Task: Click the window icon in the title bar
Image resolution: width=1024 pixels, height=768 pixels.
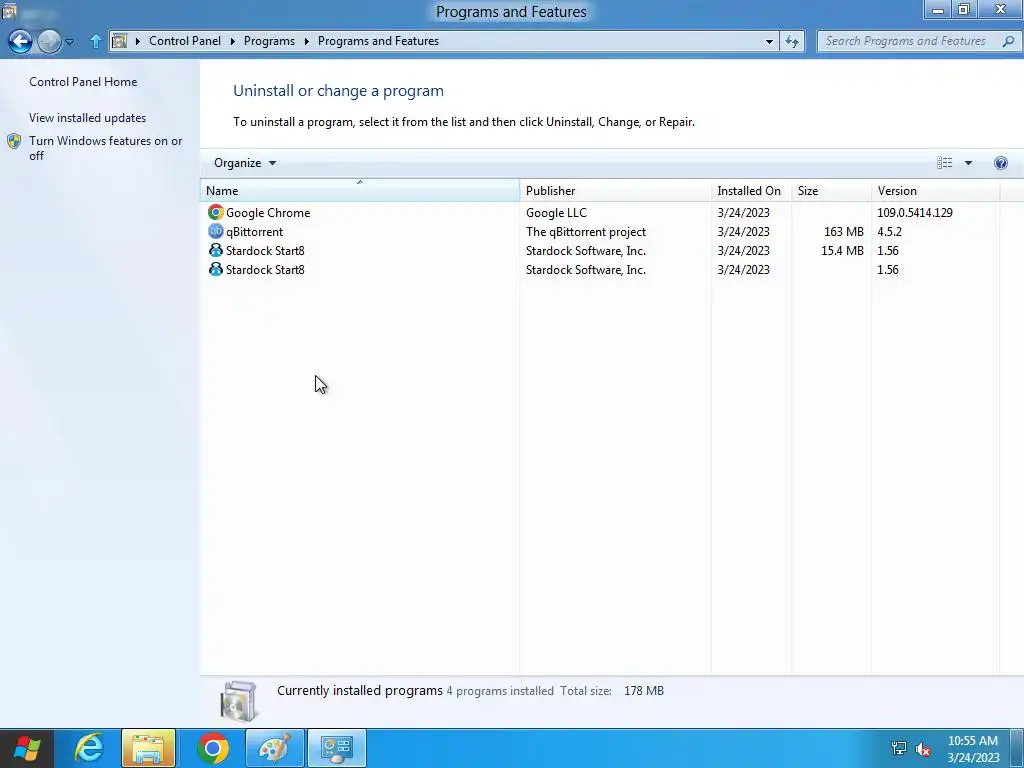Action: tap(8, 10)
